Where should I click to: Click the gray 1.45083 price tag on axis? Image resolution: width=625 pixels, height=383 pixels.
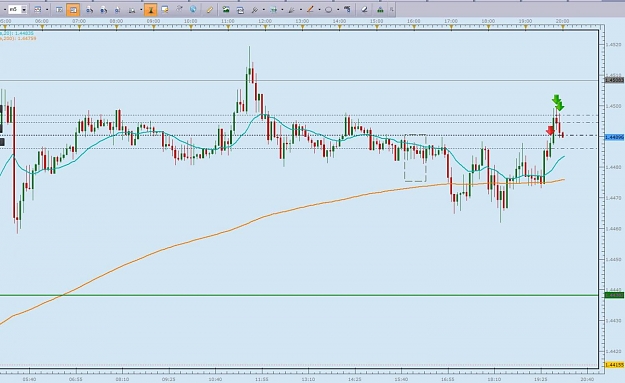tap(614, 80)
